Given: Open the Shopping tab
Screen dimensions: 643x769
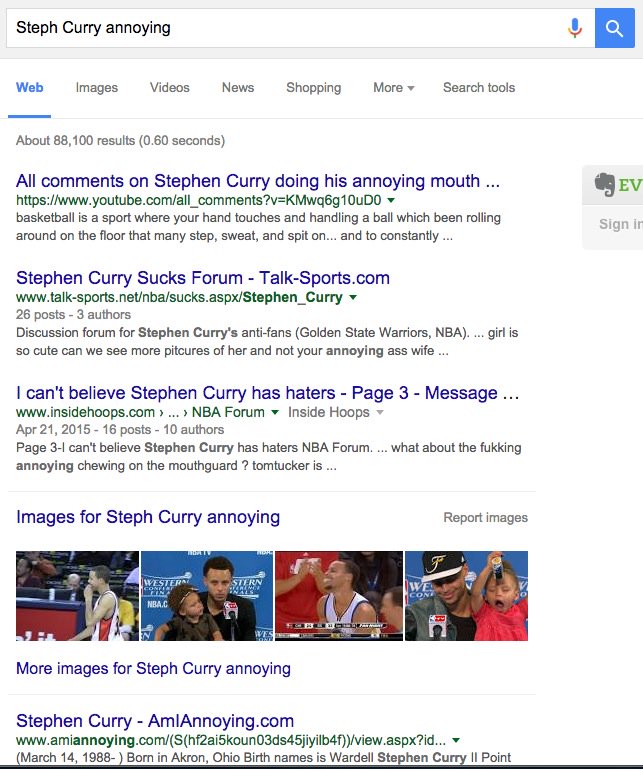Looking at the screenshot, I should click(x=313, y=88).
